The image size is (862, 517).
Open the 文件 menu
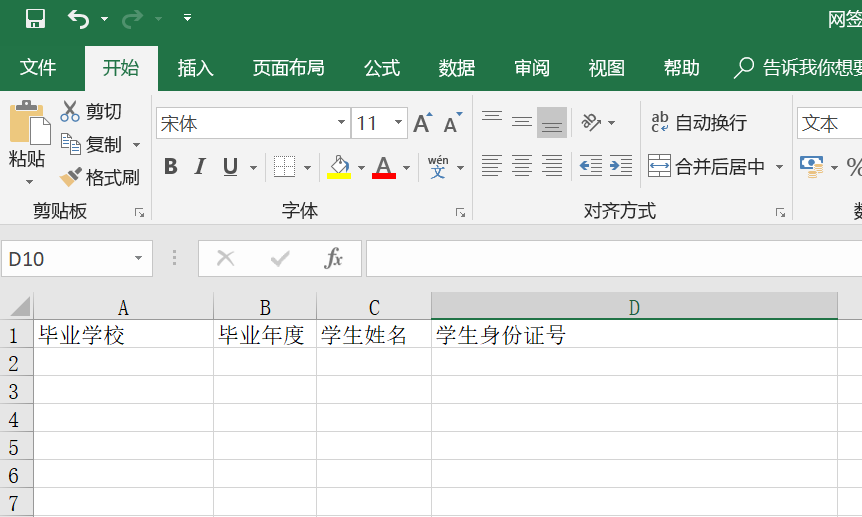point(38,68)
